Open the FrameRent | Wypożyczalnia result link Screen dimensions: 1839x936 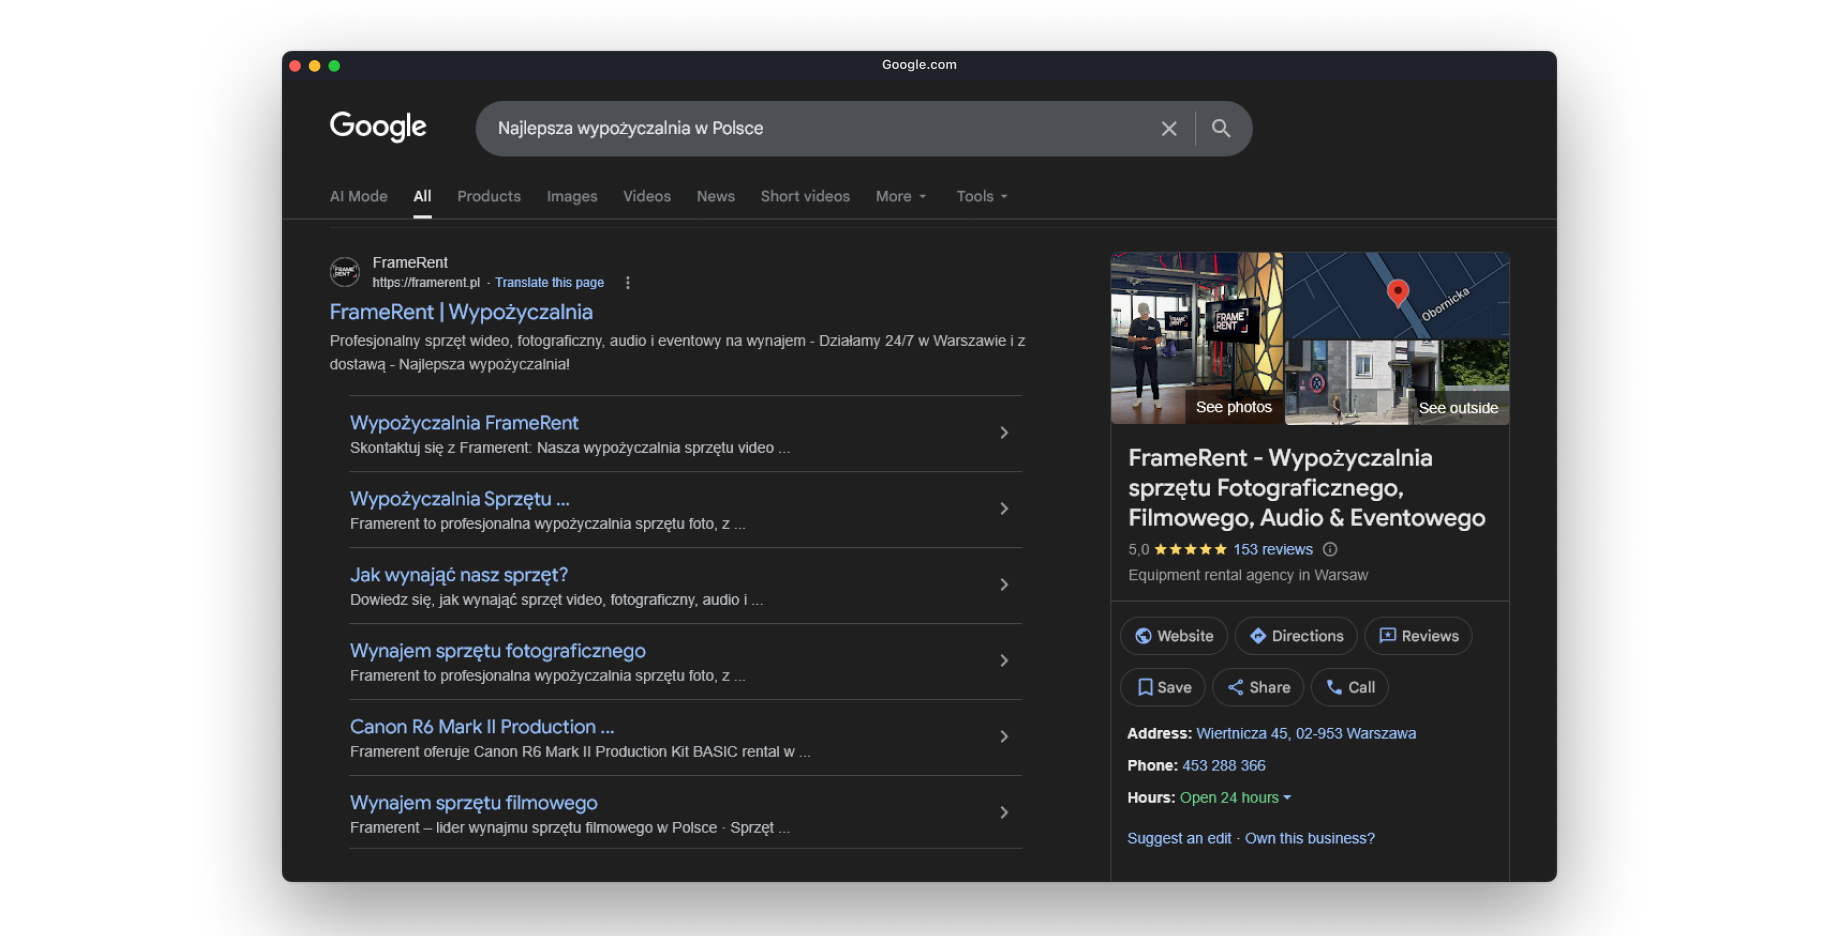[x=461, y=312]
